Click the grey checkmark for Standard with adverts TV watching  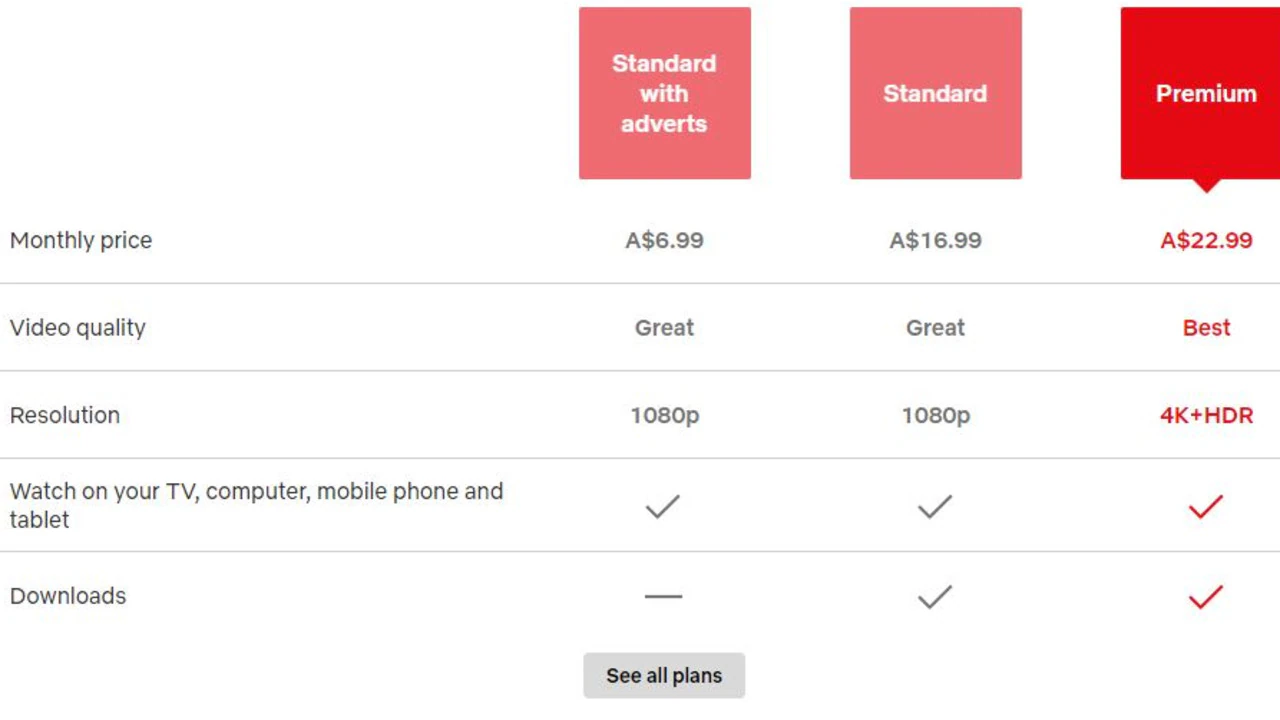pyautogui.click(x=663, y=506)
